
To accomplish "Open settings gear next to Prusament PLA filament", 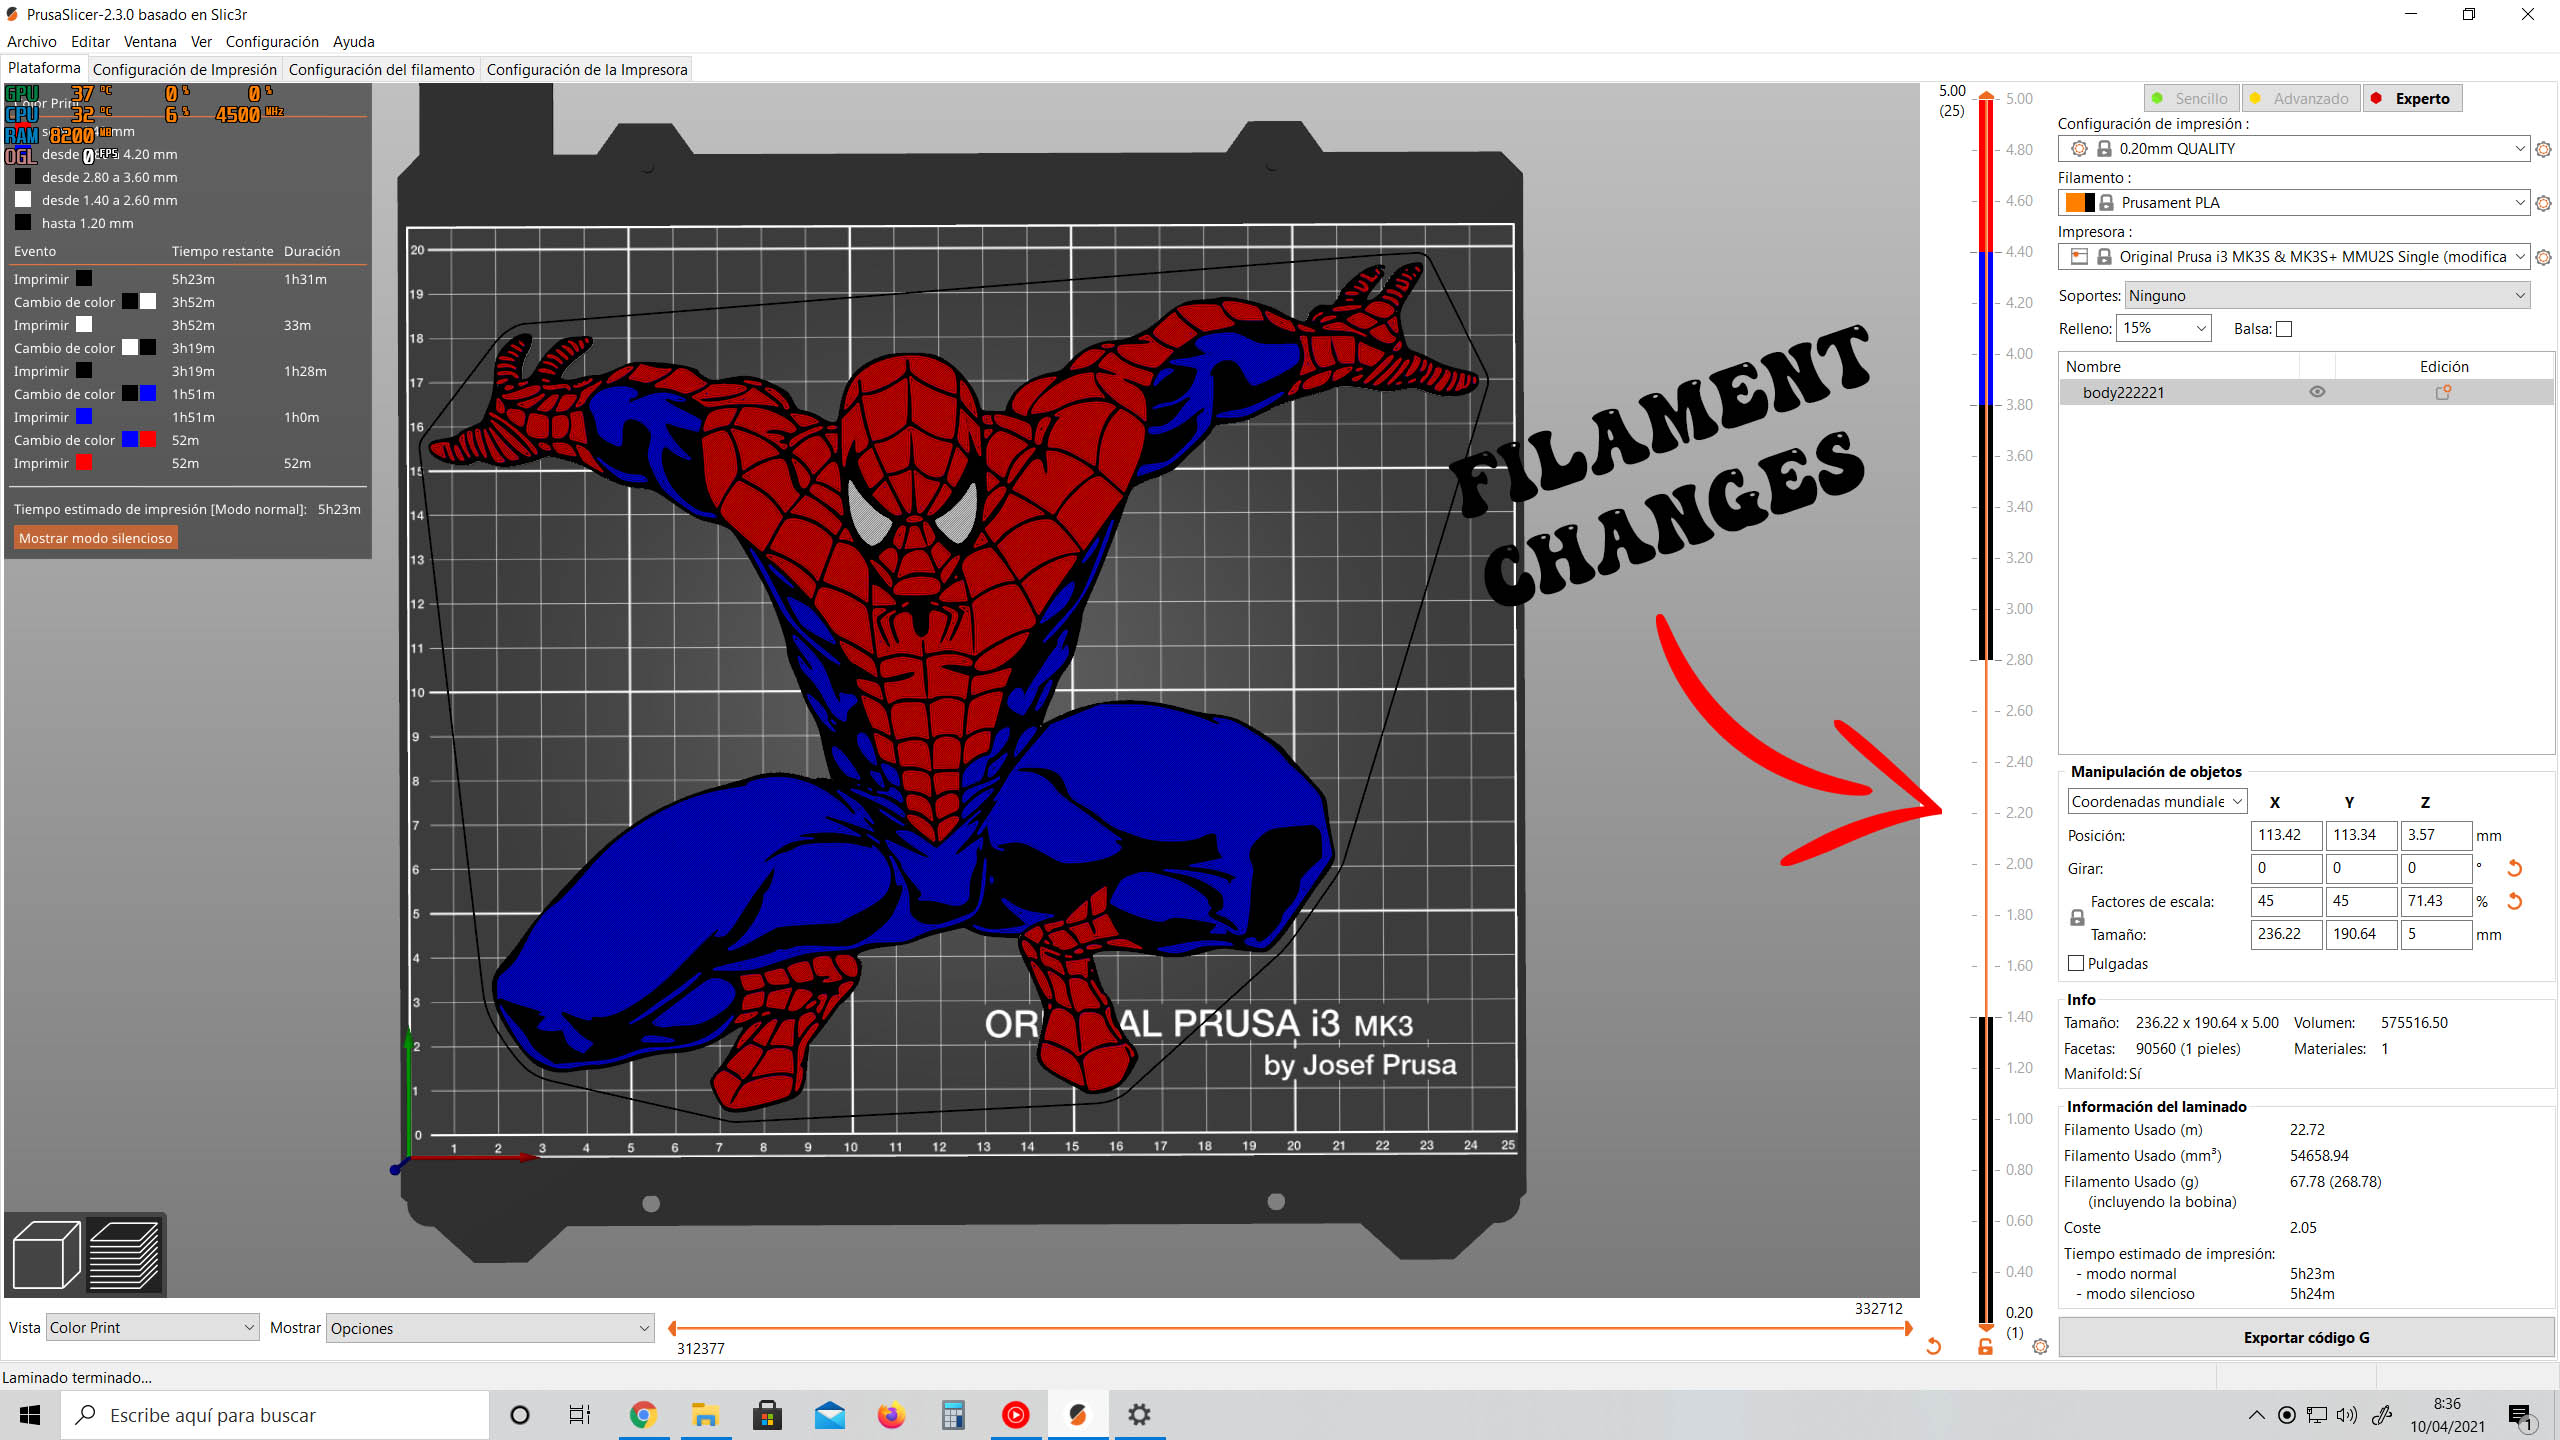I will (x=2544, y=203).
